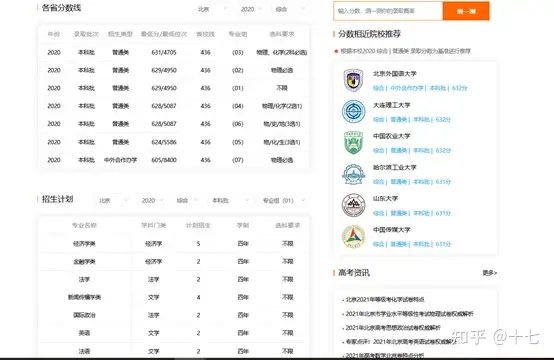Click the 录取批次 column header
Viewport: 554px width, 360px height.
pyautogui.click(x=86, y=34)
